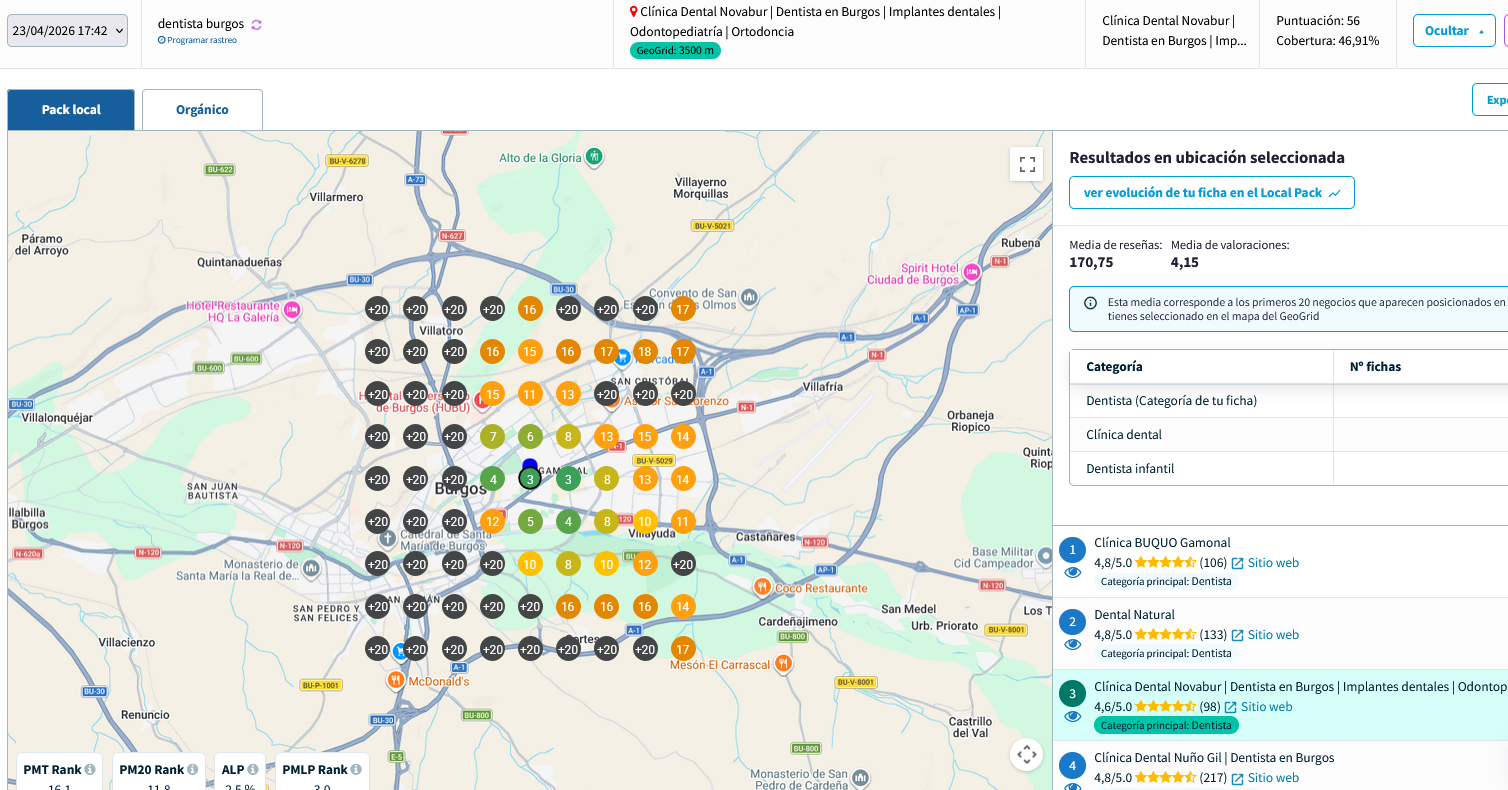
Task: Click Novabur's green 'Categoría principal: Dentista' badge
Action: 1166,726
